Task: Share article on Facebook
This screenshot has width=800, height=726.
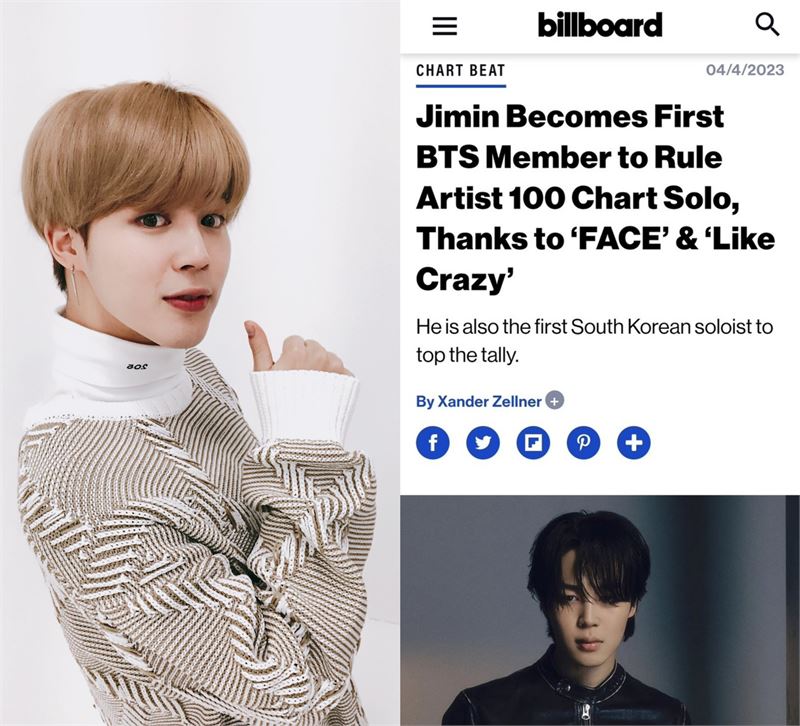Action: [x=433, y=442]
